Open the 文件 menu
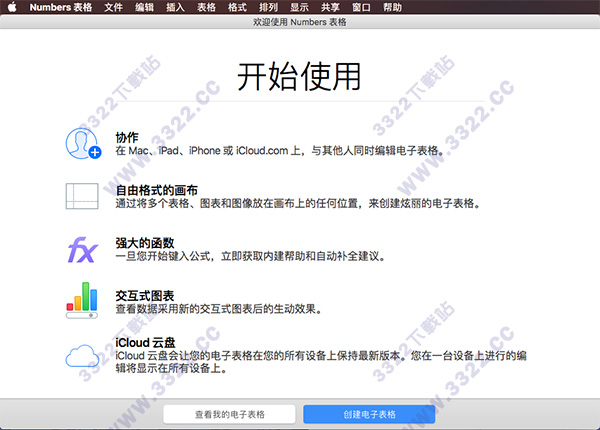Viewport: 600px width, 430px height. tap(113, 7)
